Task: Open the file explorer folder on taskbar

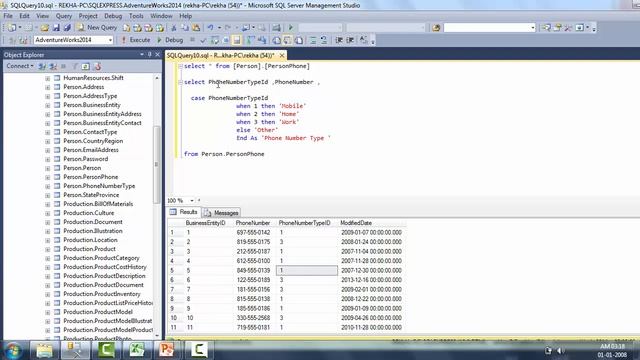Action: pyautogui.click(x=44, y=350)
